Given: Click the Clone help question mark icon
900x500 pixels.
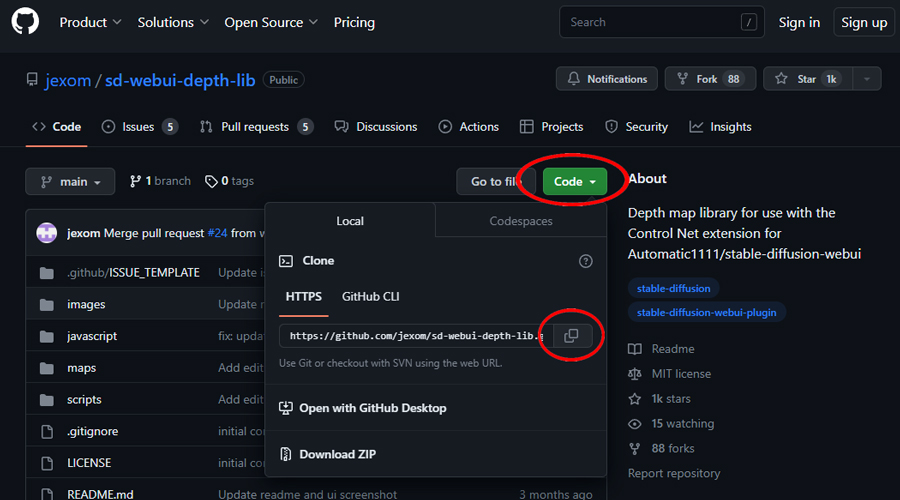Looking at the screenshot, I should (585, 261).
